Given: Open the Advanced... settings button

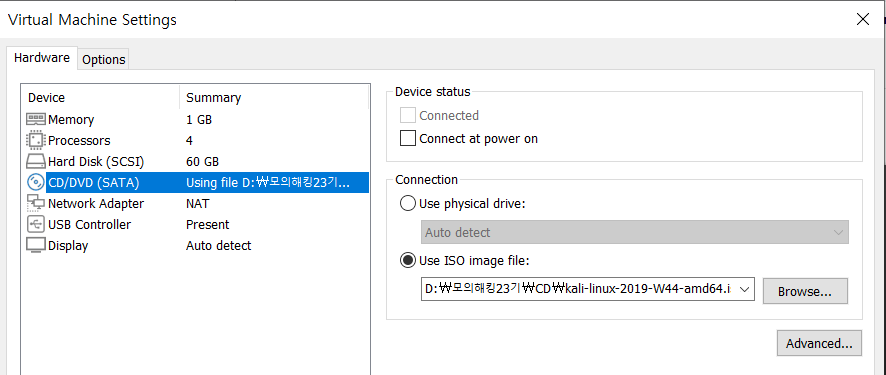Looking at the screenshot, I should point(819,343).
